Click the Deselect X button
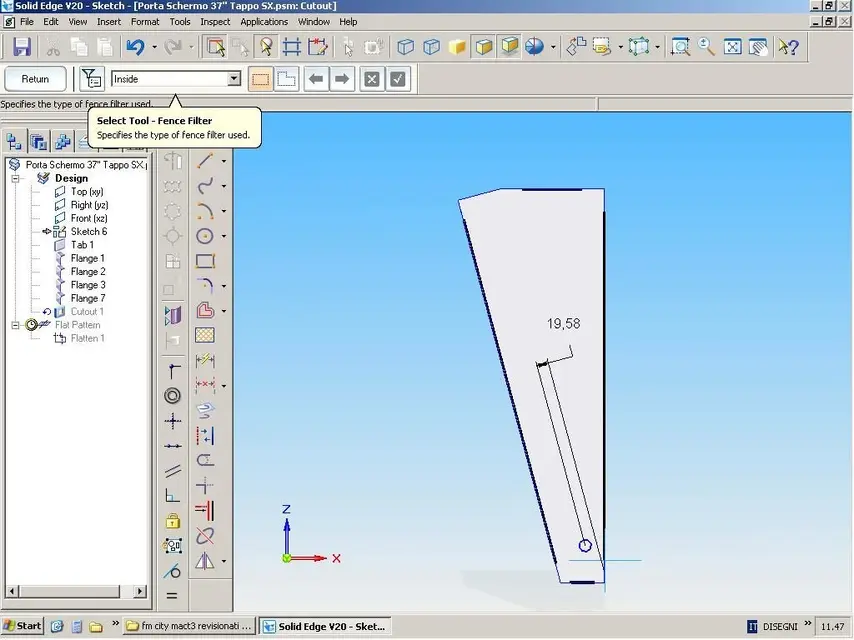854x640 pixels. [x=372, y=80]
